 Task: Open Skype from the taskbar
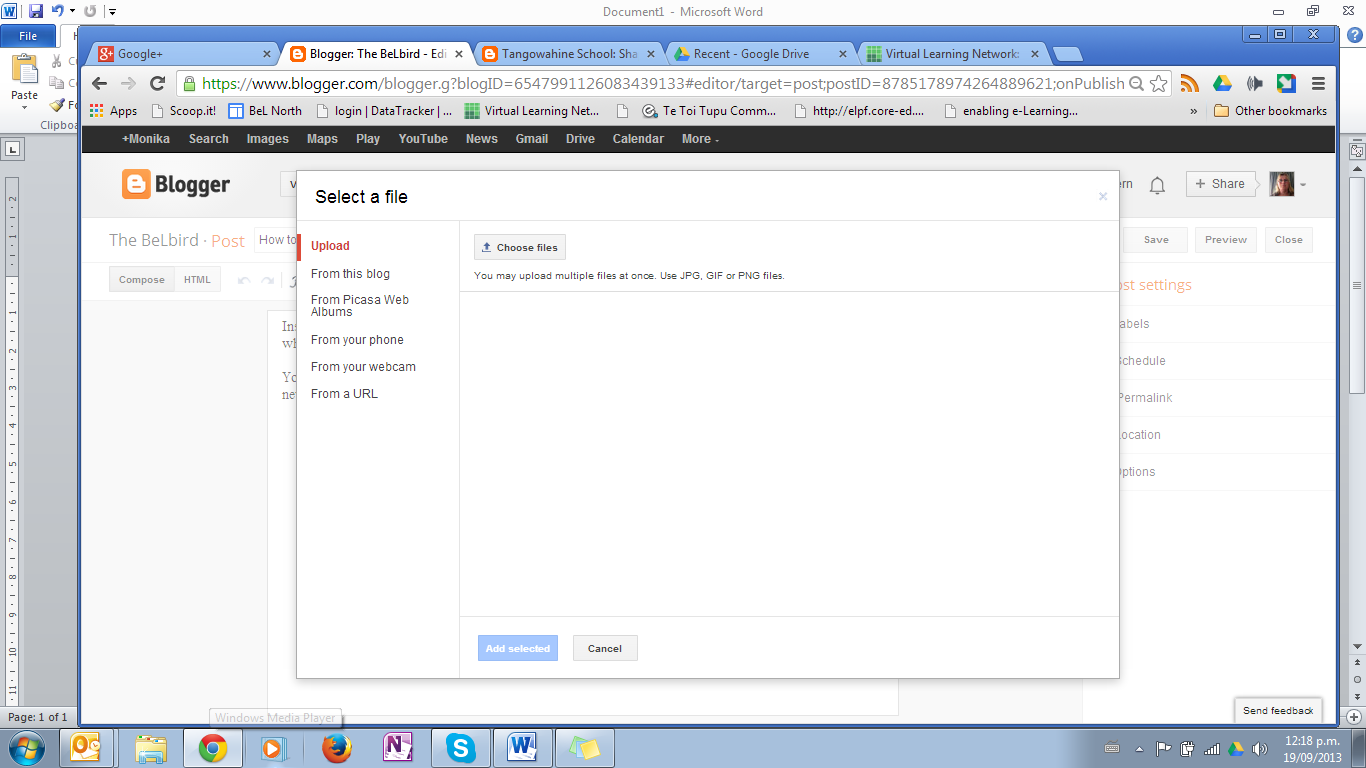461,748
